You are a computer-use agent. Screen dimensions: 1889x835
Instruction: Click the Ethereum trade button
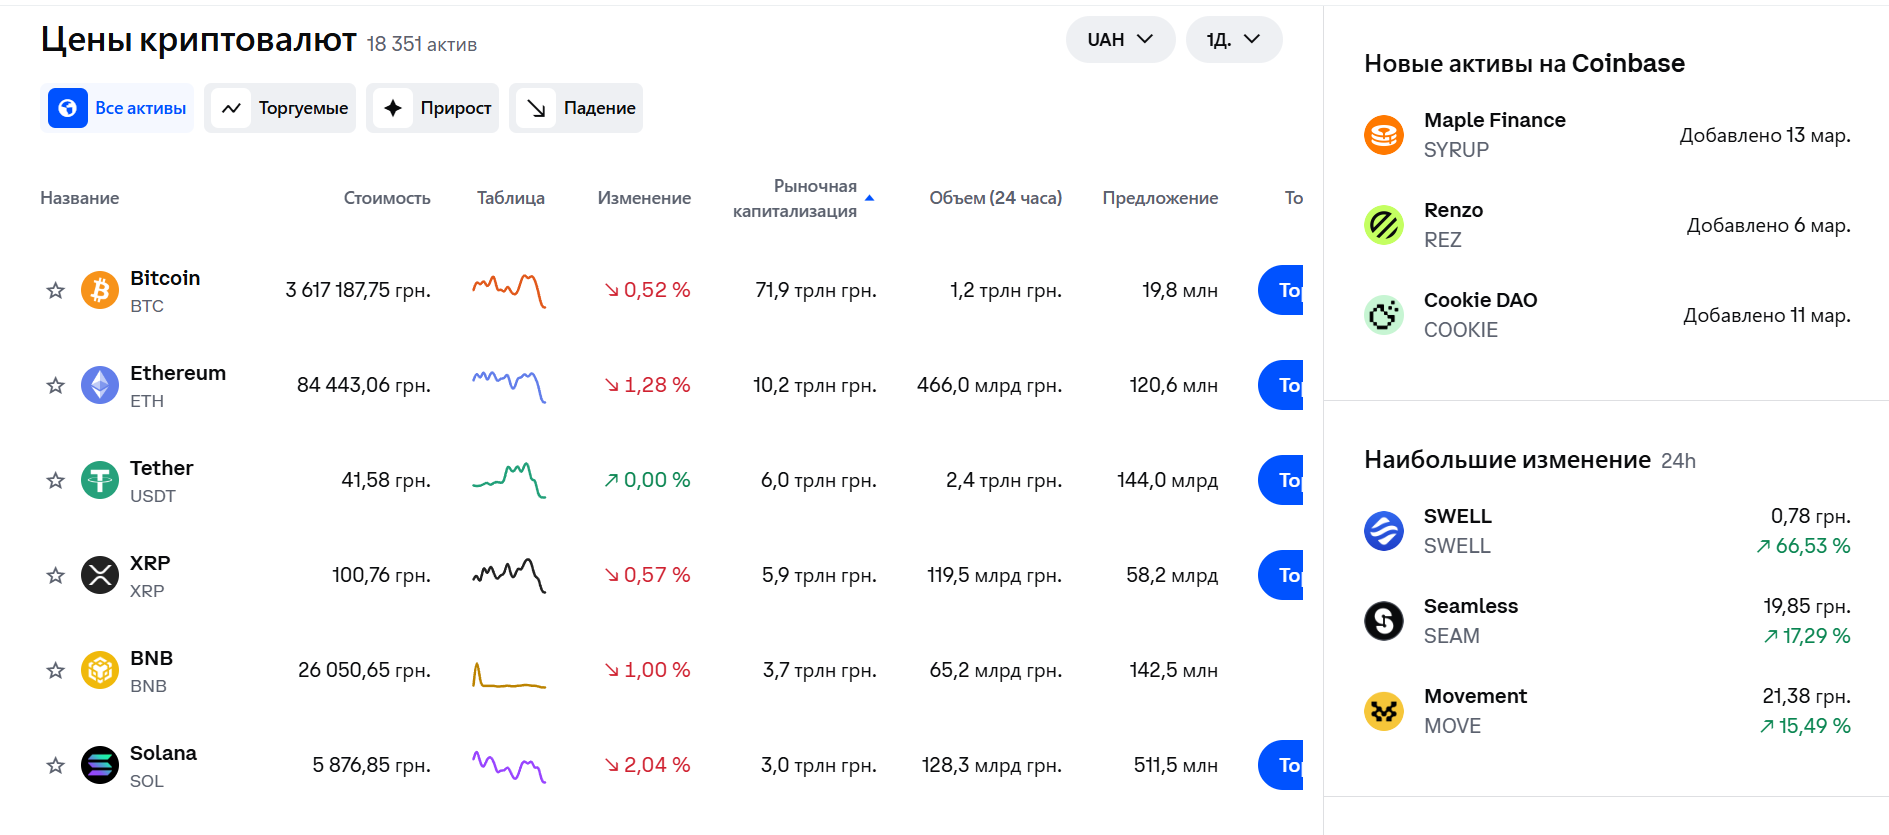click(1281, 385)
